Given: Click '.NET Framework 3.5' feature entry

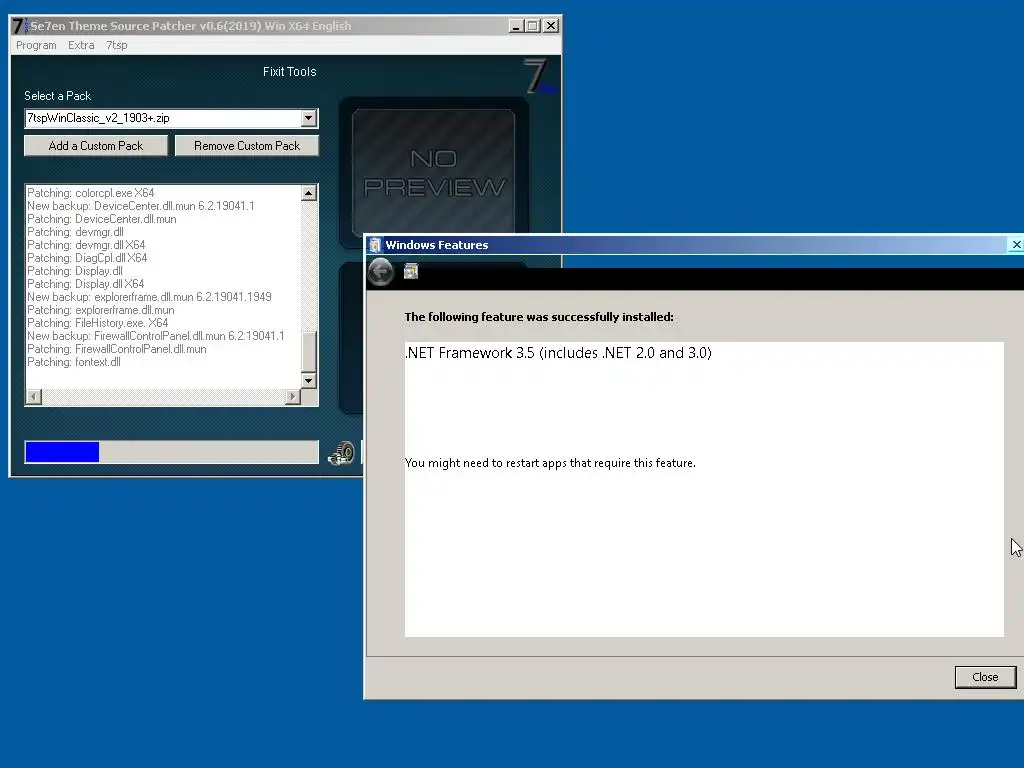Looking at the screenshot, I should tap(558, 353).
